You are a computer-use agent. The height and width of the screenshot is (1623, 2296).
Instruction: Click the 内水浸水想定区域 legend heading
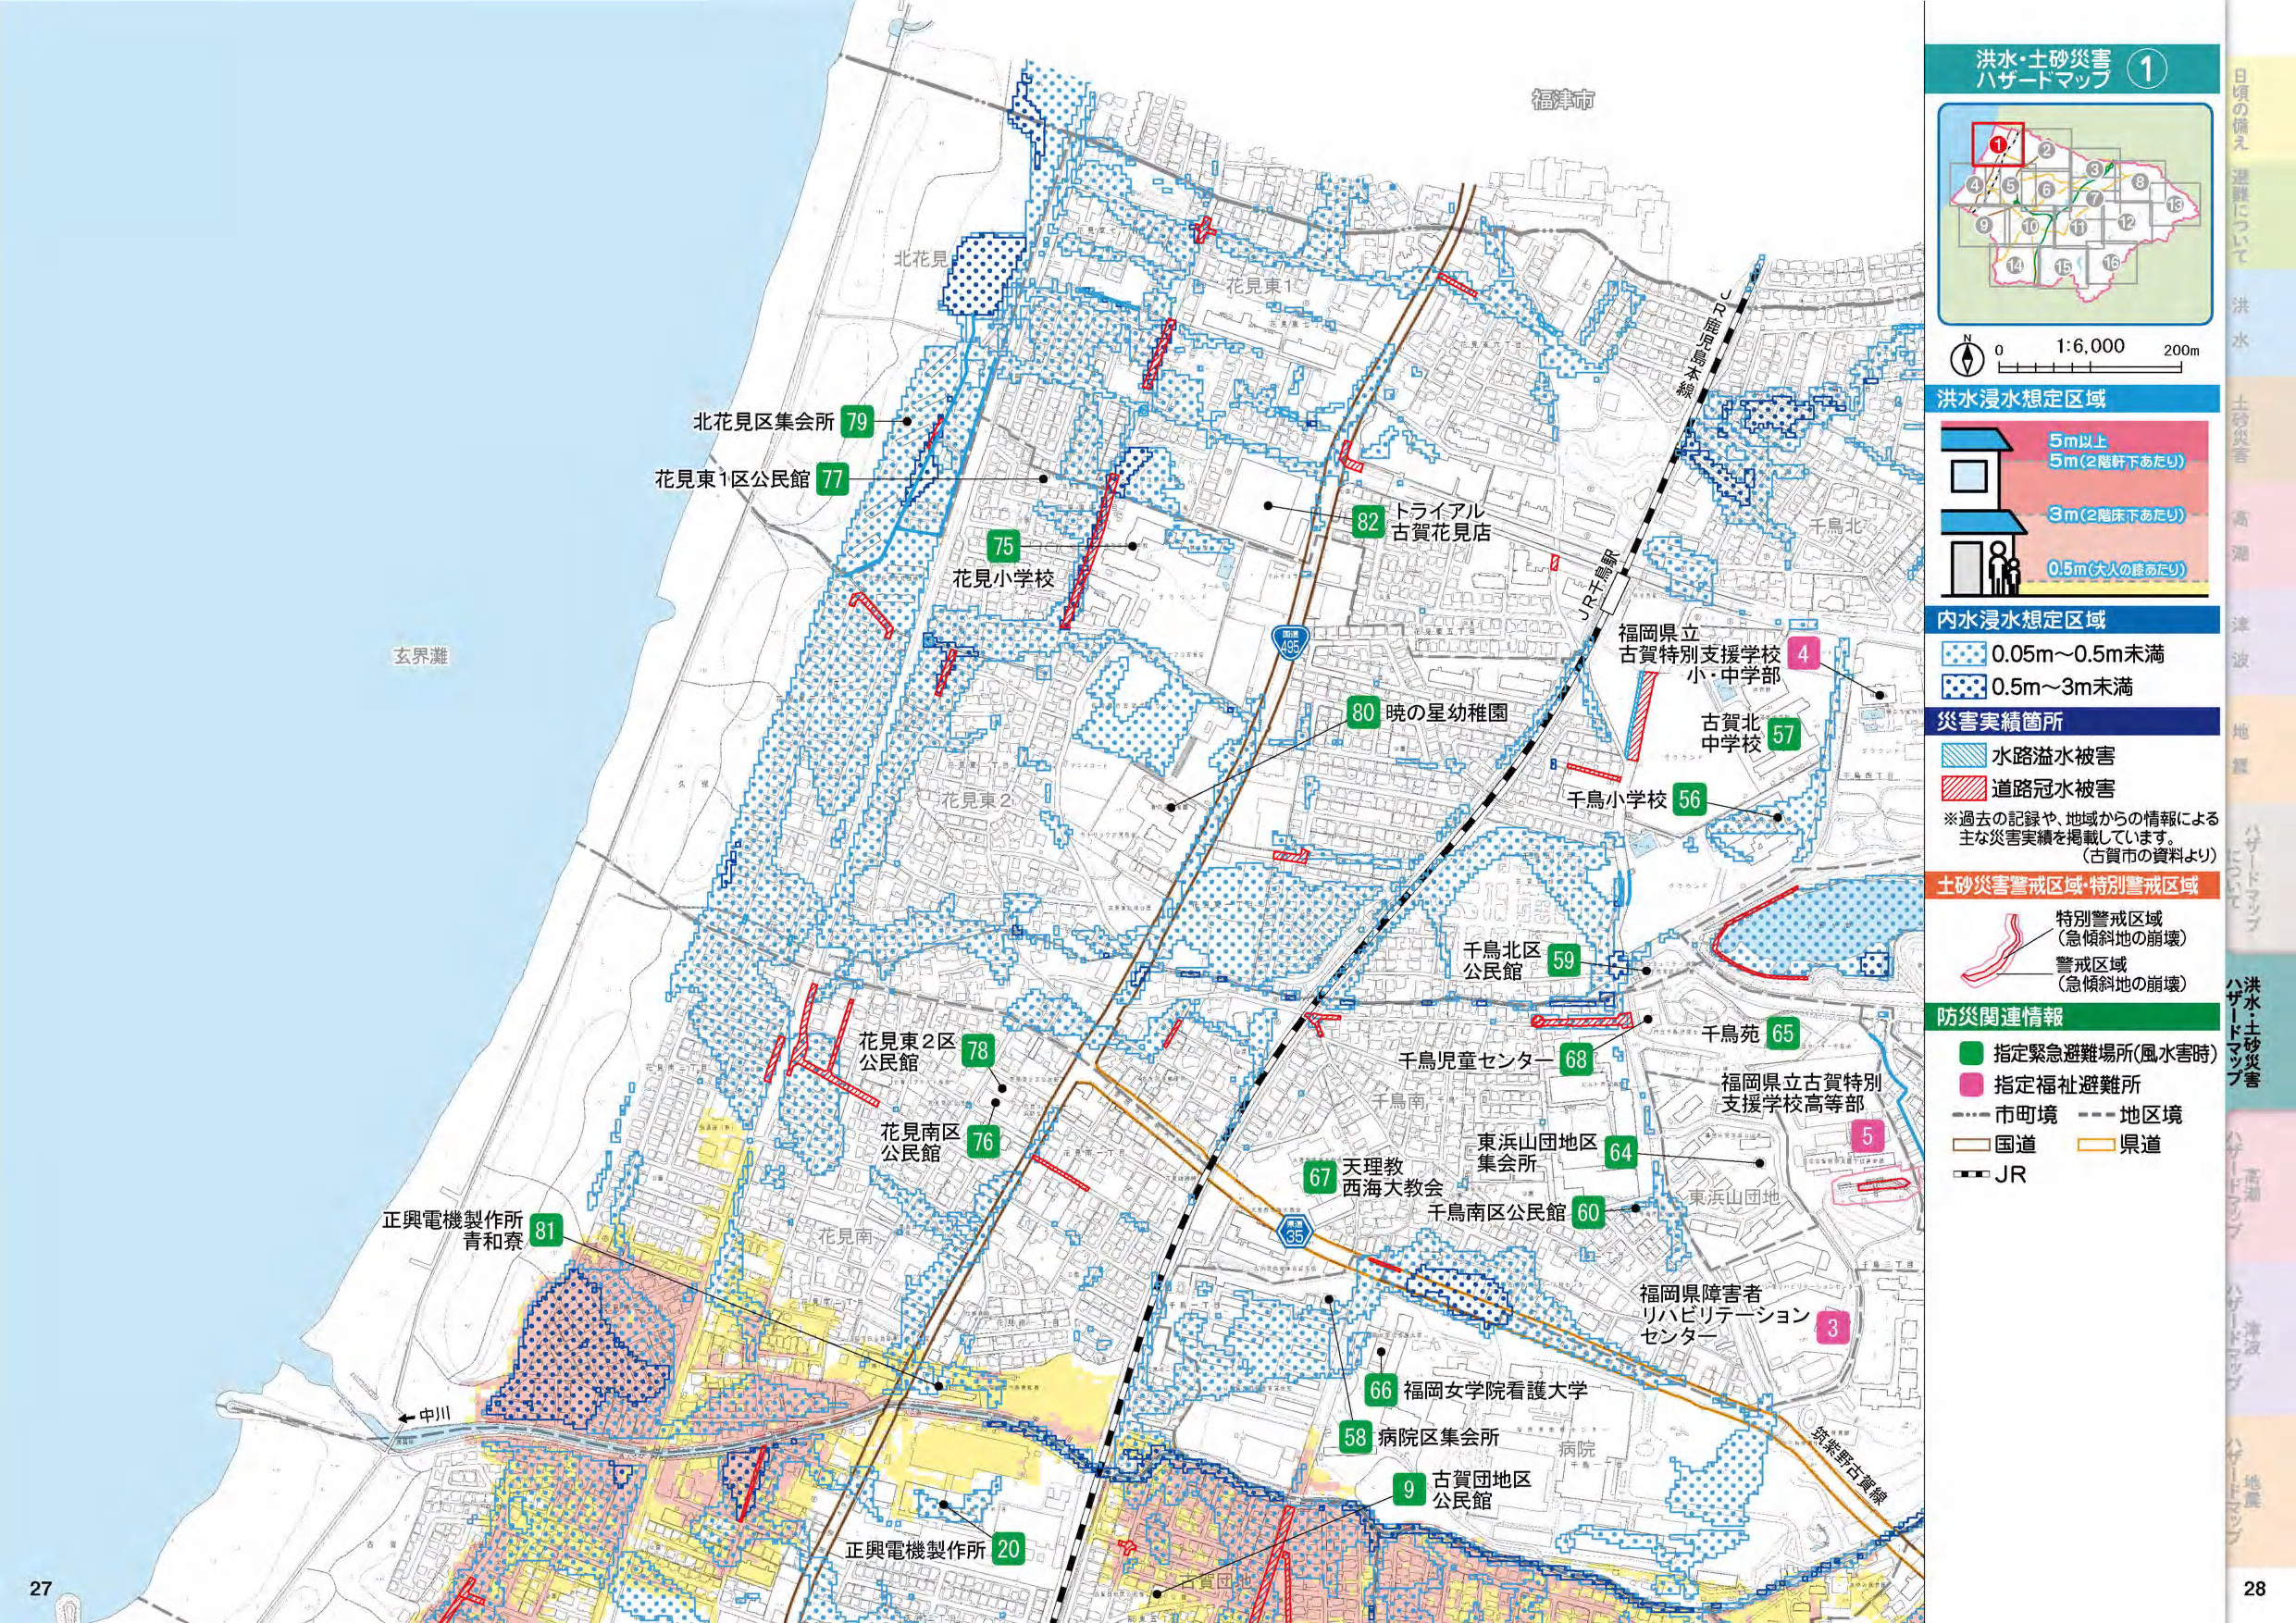pyautogui.click(x=2070, y=620)
